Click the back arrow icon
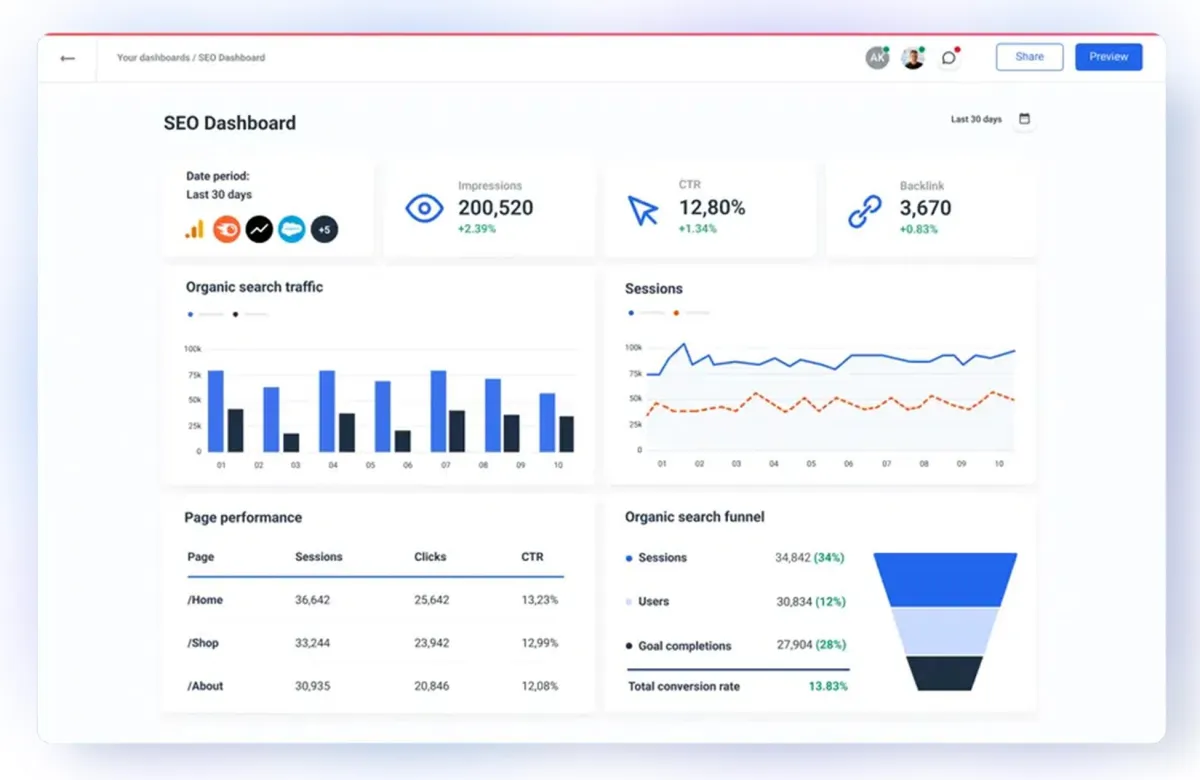Image resolution: width=1200 pixels, height=780 pixels. coord(67,58)
